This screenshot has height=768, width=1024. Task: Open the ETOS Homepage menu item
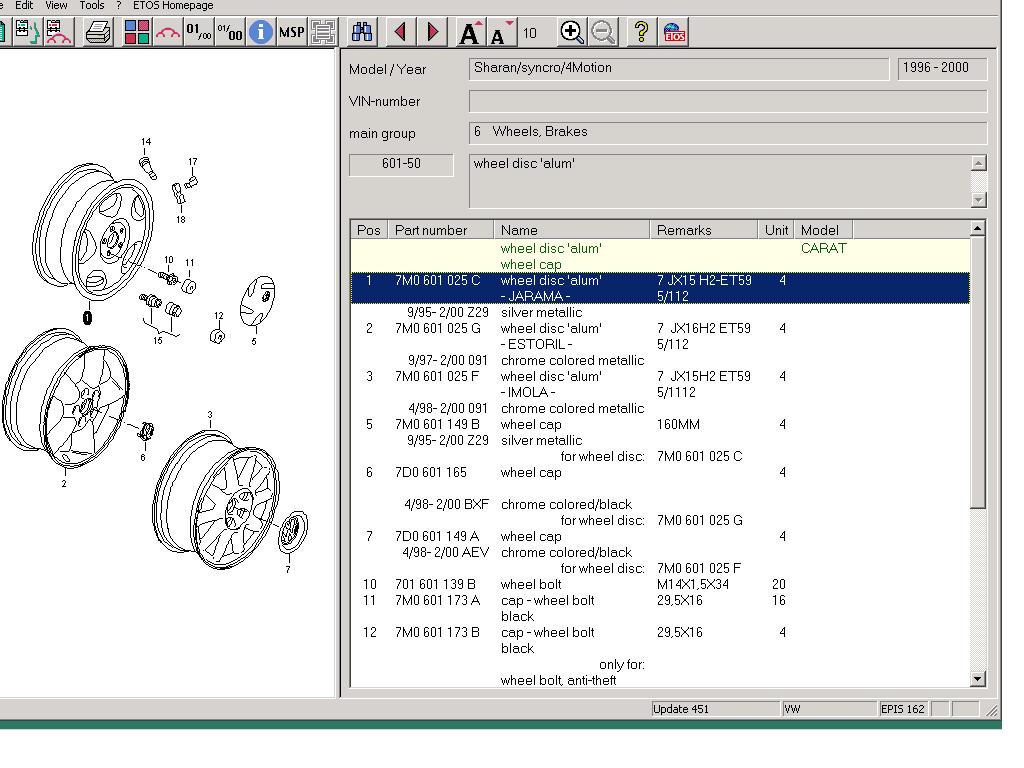pyautogui.click(x=173, y=5)
